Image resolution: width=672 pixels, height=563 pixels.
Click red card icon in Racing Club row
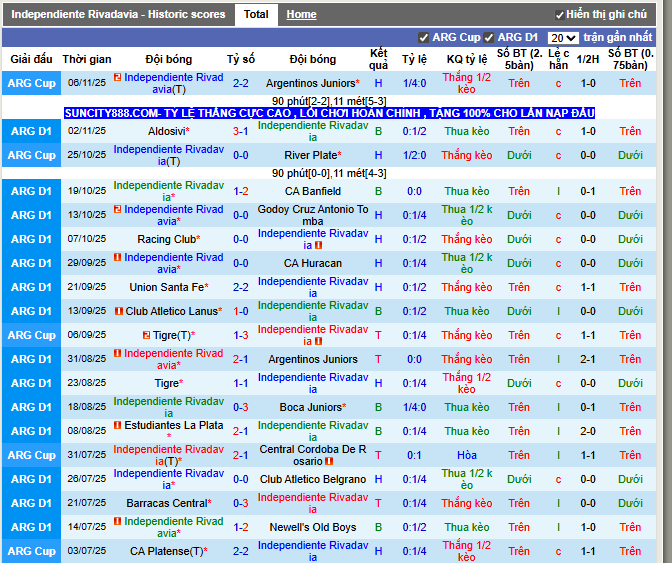point(318,245)
